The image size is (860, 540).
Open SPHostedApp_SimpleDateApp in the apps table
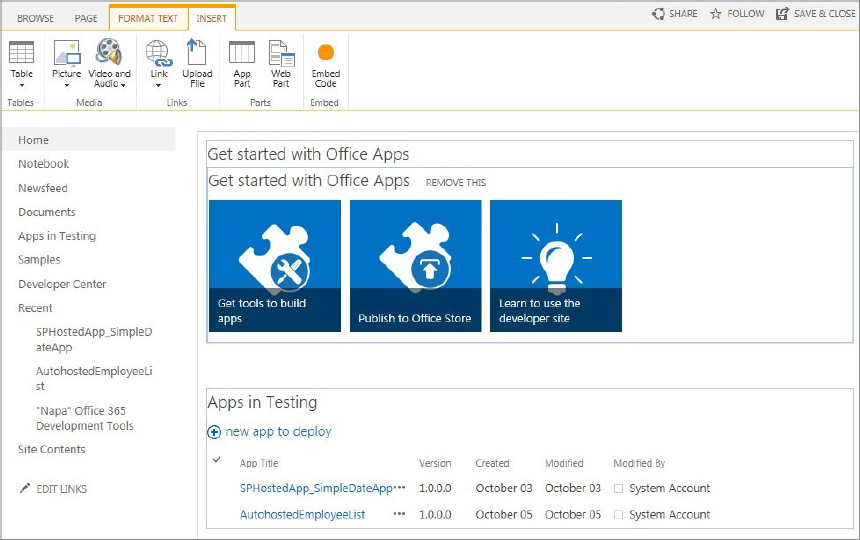click(316, 488)
